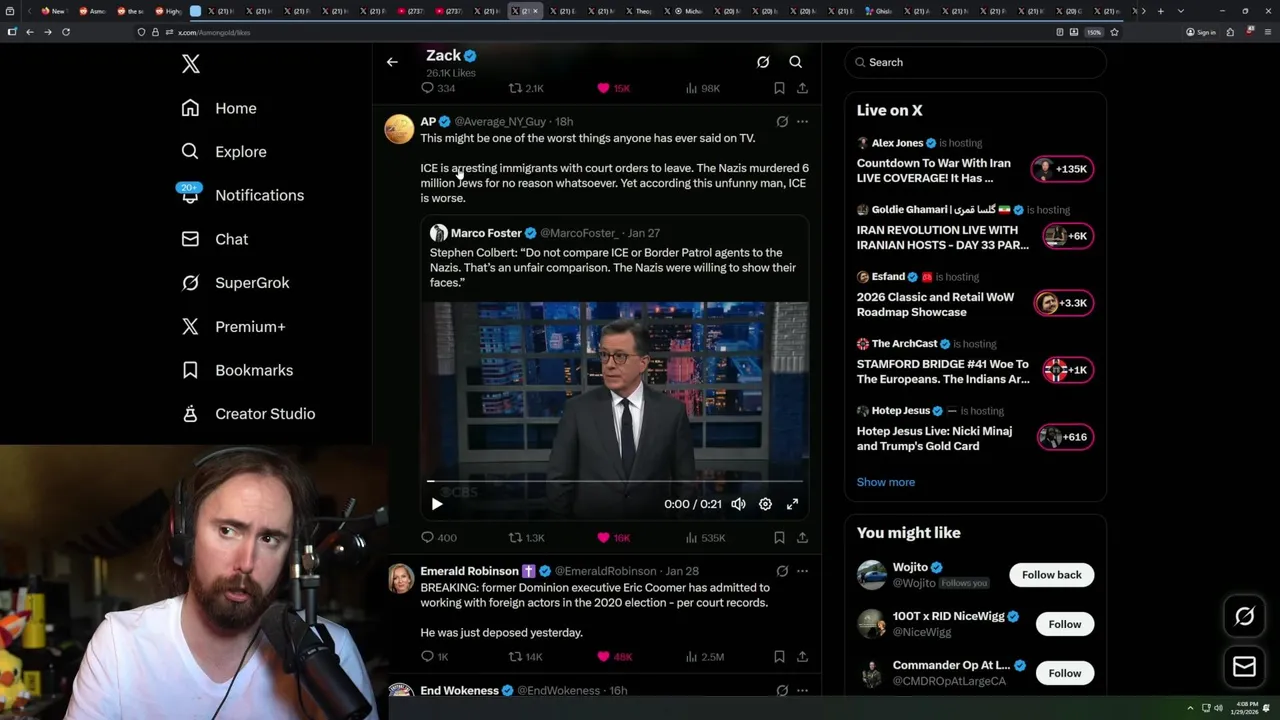Image resolution: width=1280 pixels, height=720 pixels.
Task: Click Show more under Live on X
Action: pos(885,482)
